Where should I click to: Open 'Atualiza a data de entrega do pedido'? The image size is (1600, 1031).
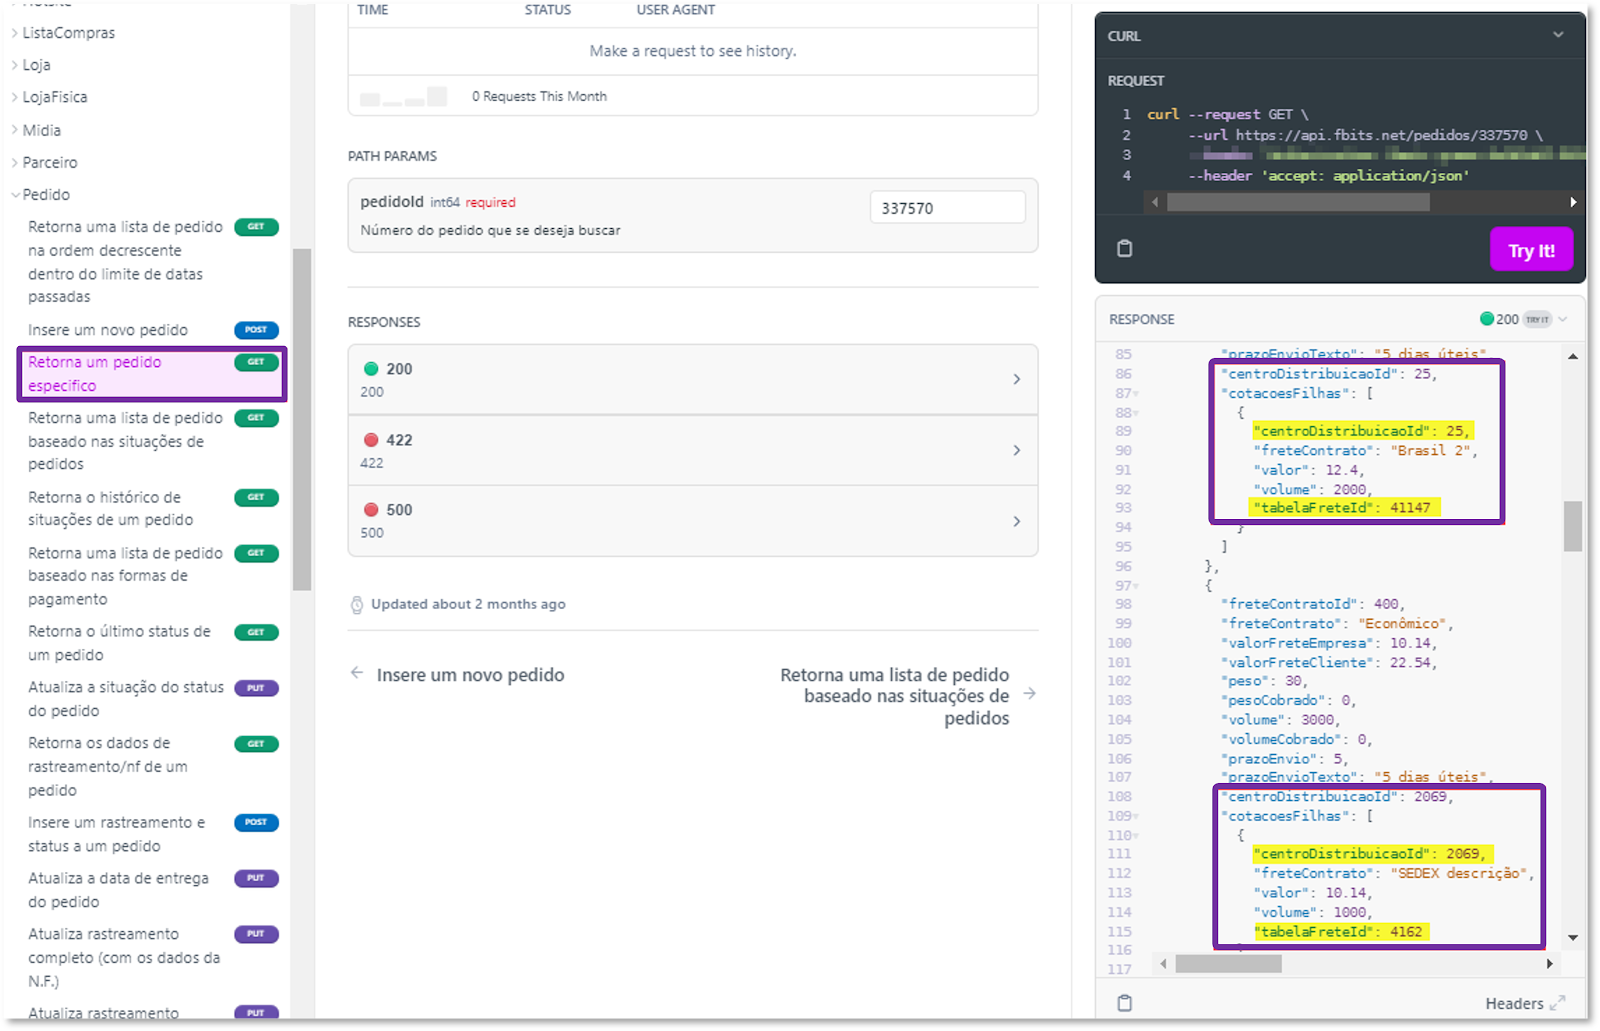(152, 890)
